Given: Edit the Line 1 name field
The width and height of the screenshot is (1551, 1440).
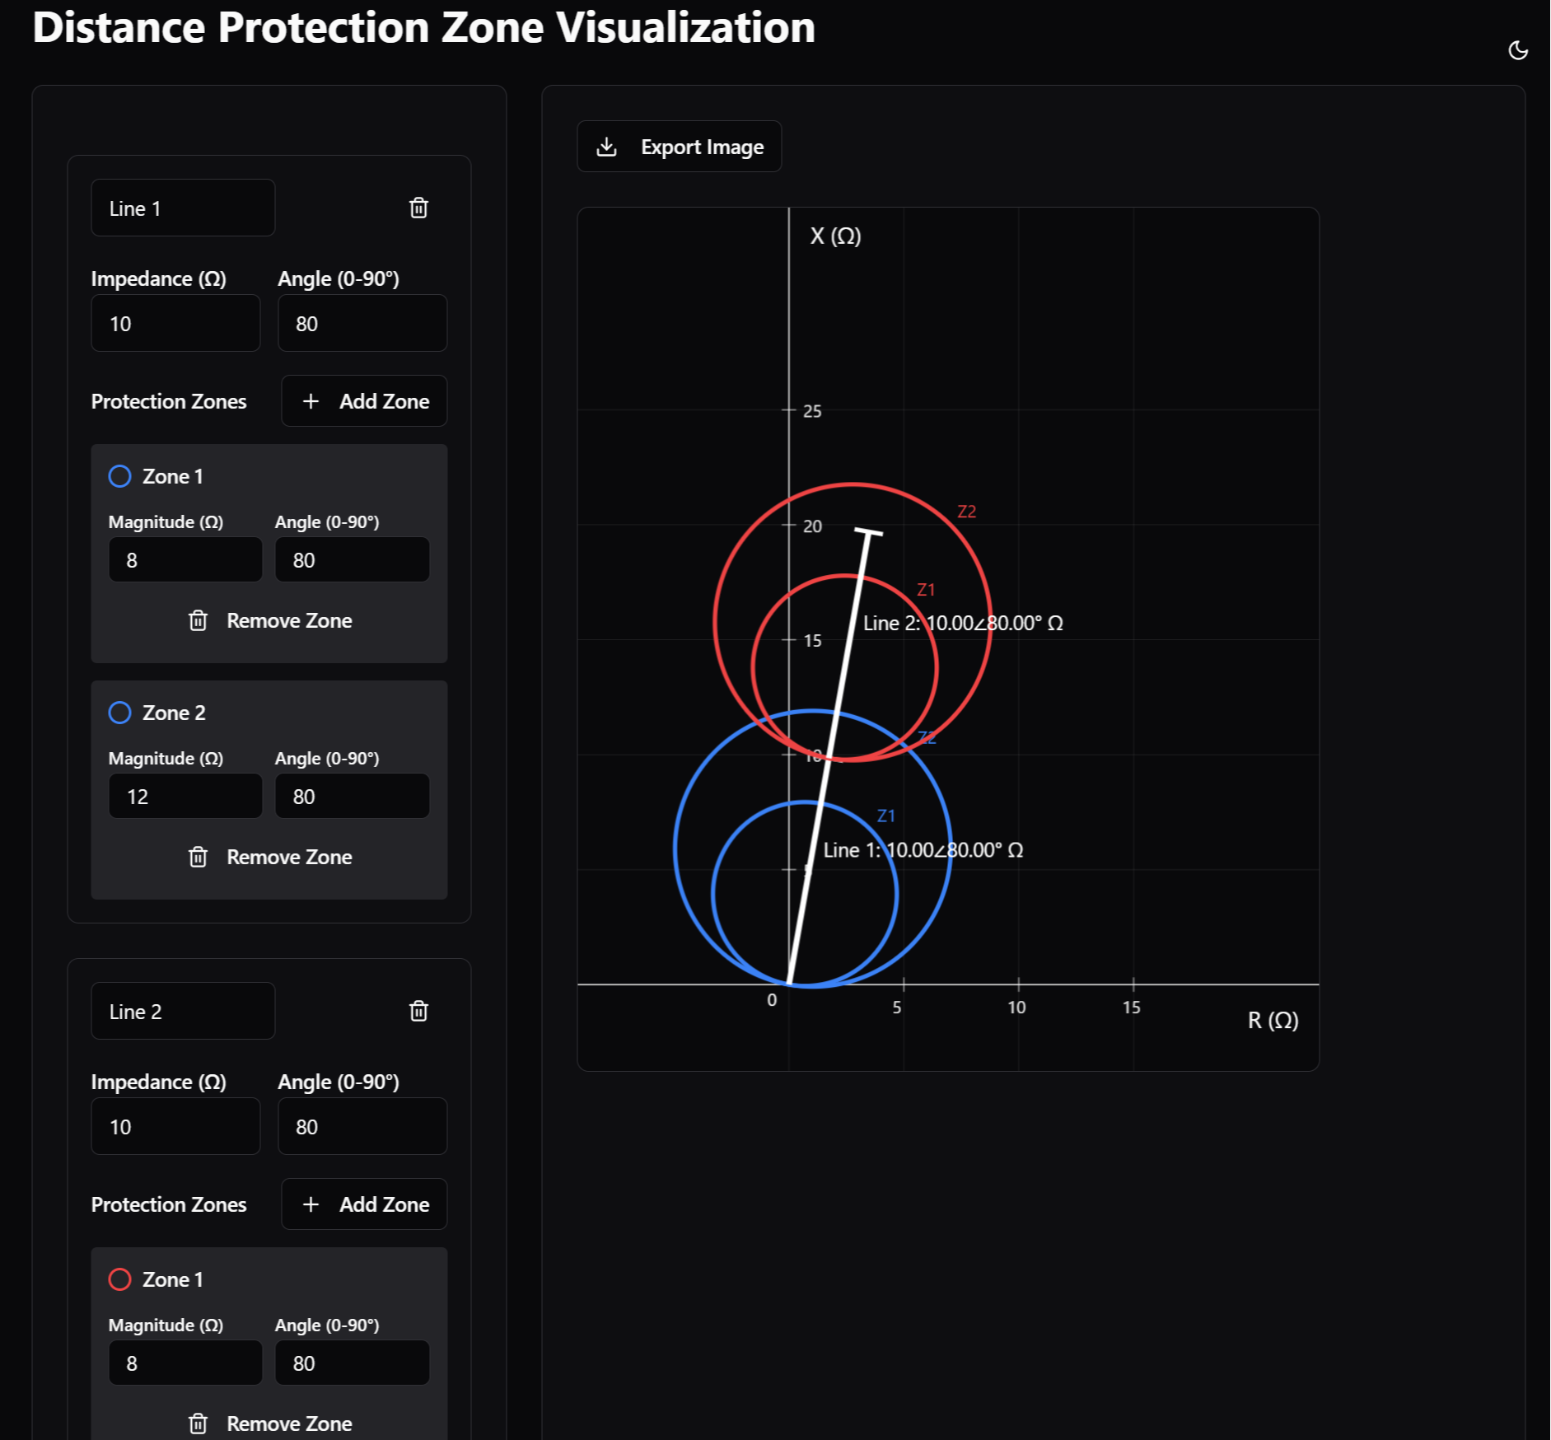Looking at the screenshot, I should pyautogui.click(x=183, y=208).
